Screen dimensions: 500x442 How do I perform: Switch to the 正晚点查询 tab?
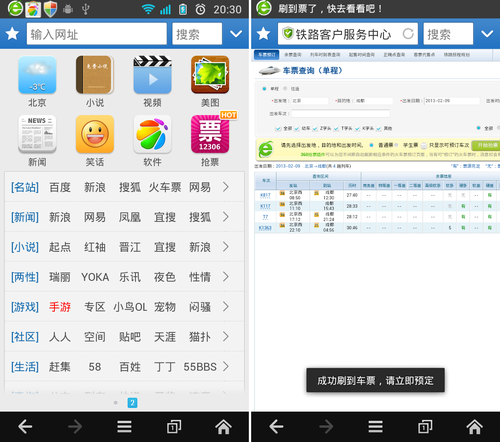click(x=394, y=55)
